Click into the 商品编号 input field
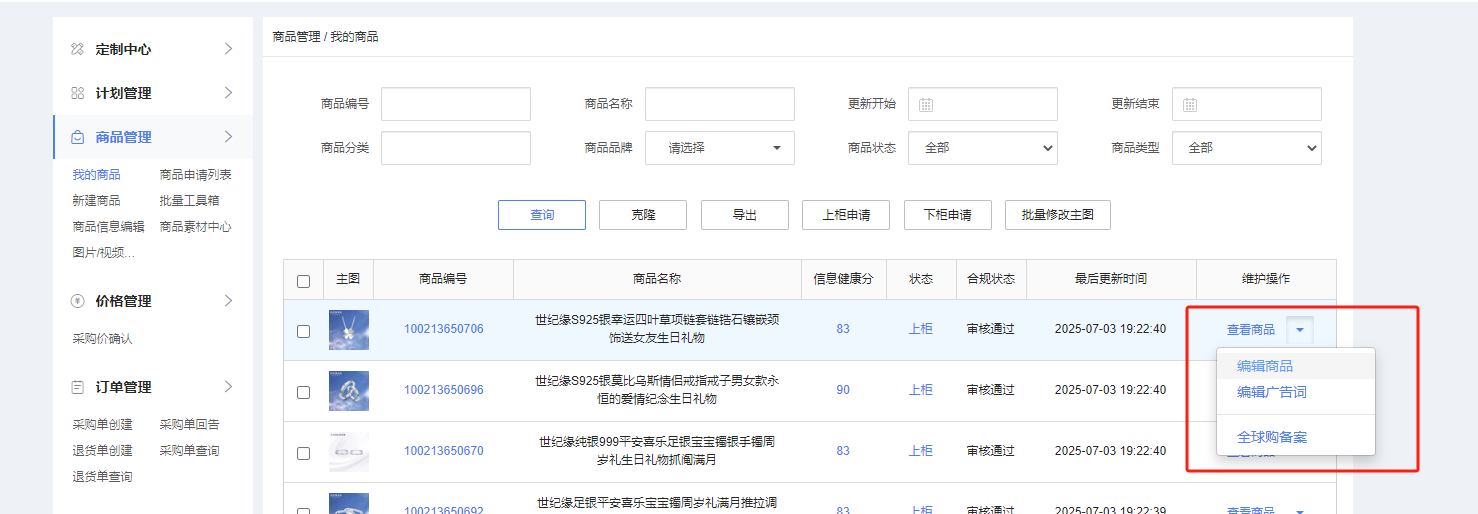 [x=455, y=104]
